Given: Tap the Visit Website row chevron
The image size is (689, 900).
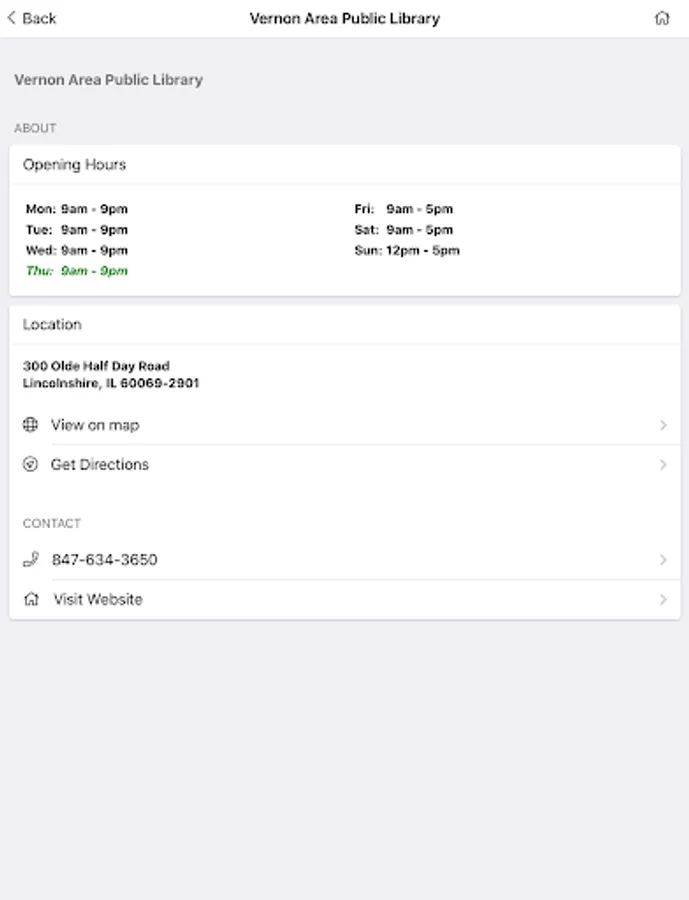Looking at the screenshot, I should (663, 600).
